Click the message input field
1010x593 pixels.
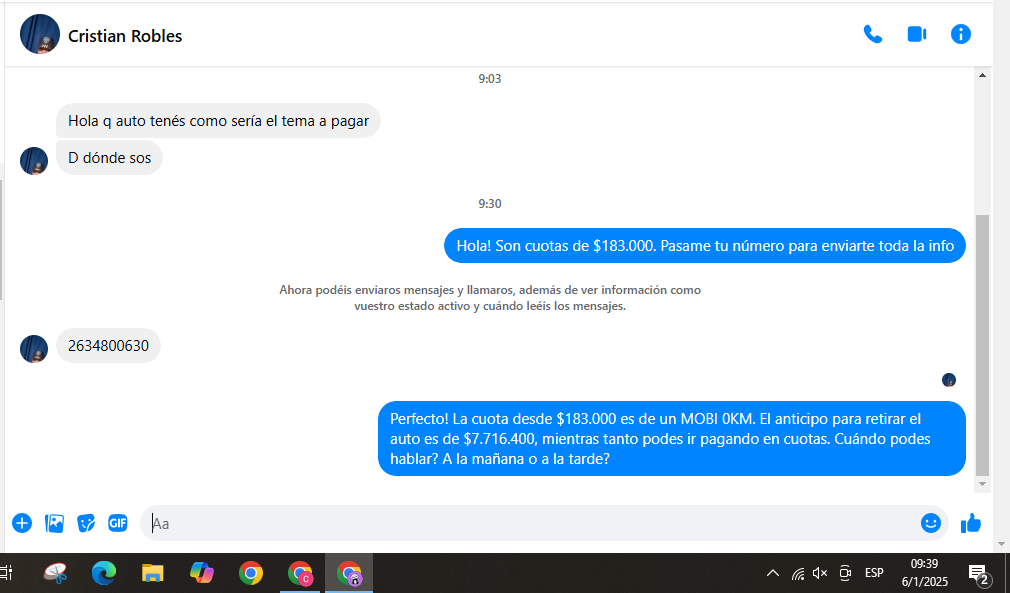530,523
